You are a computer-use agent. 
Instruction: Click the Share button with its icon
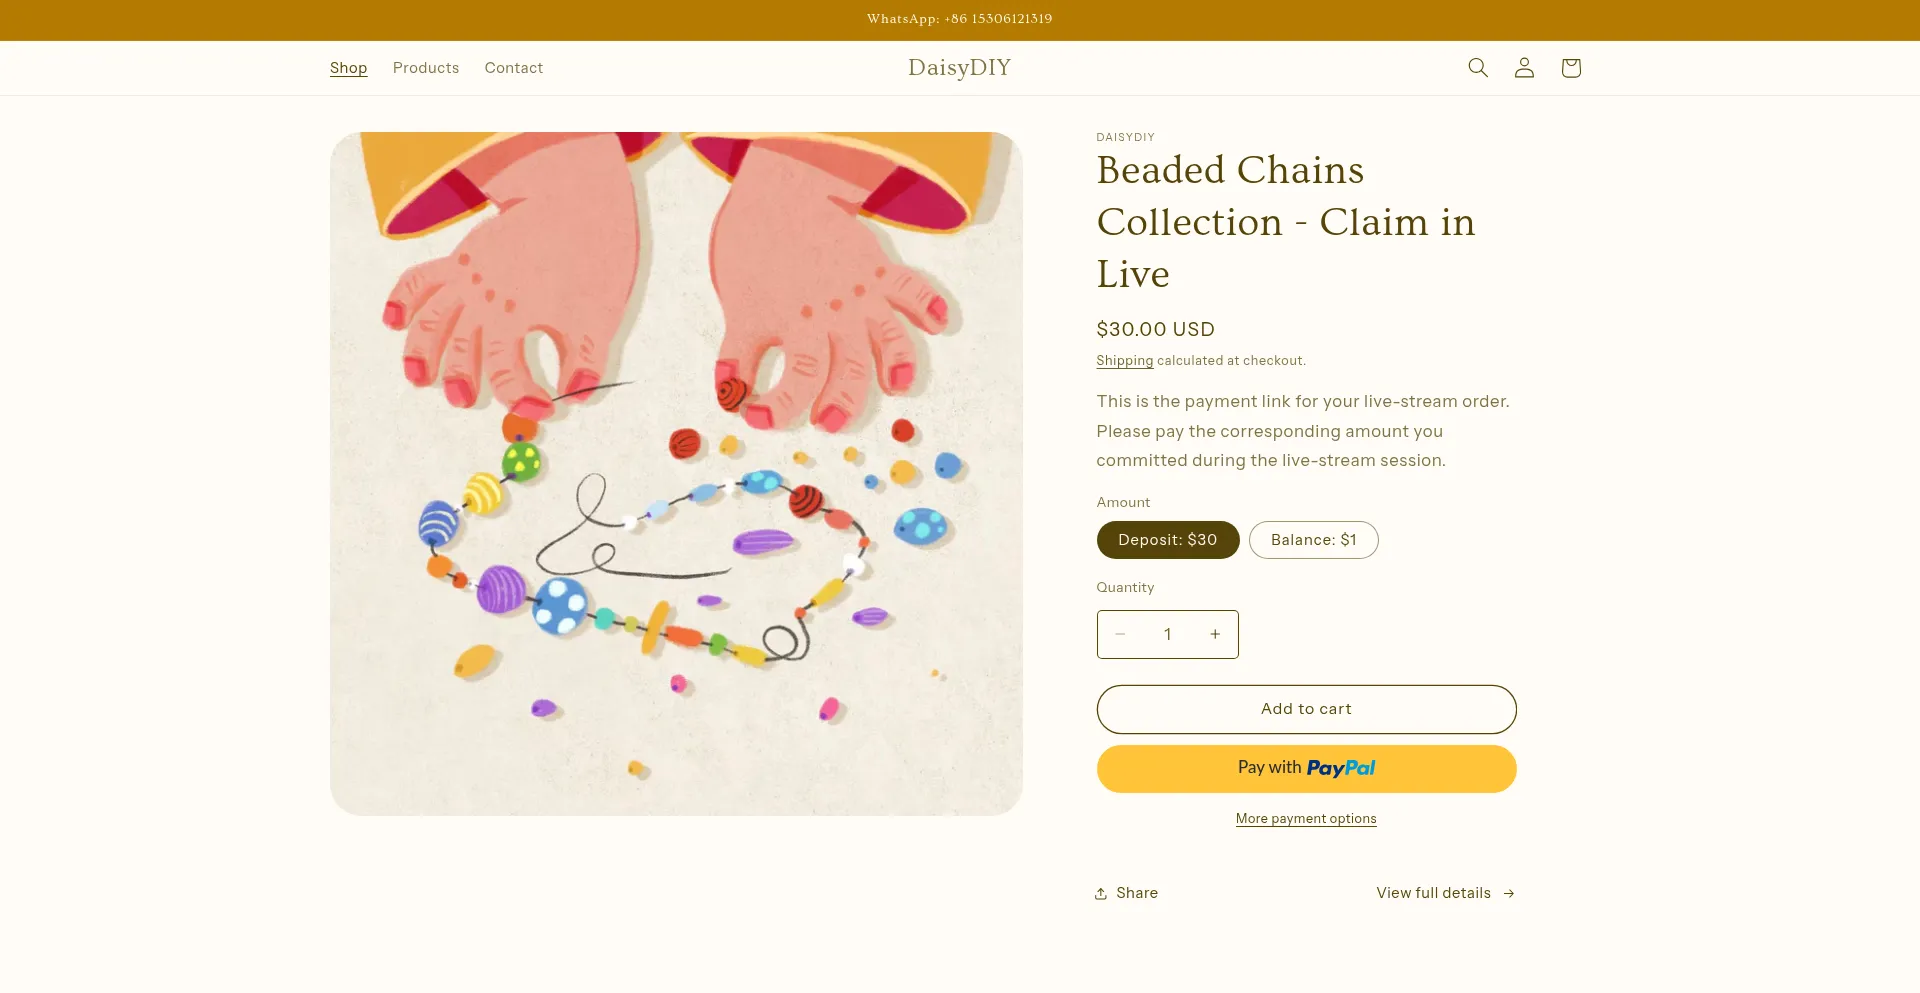point(1126,893)
